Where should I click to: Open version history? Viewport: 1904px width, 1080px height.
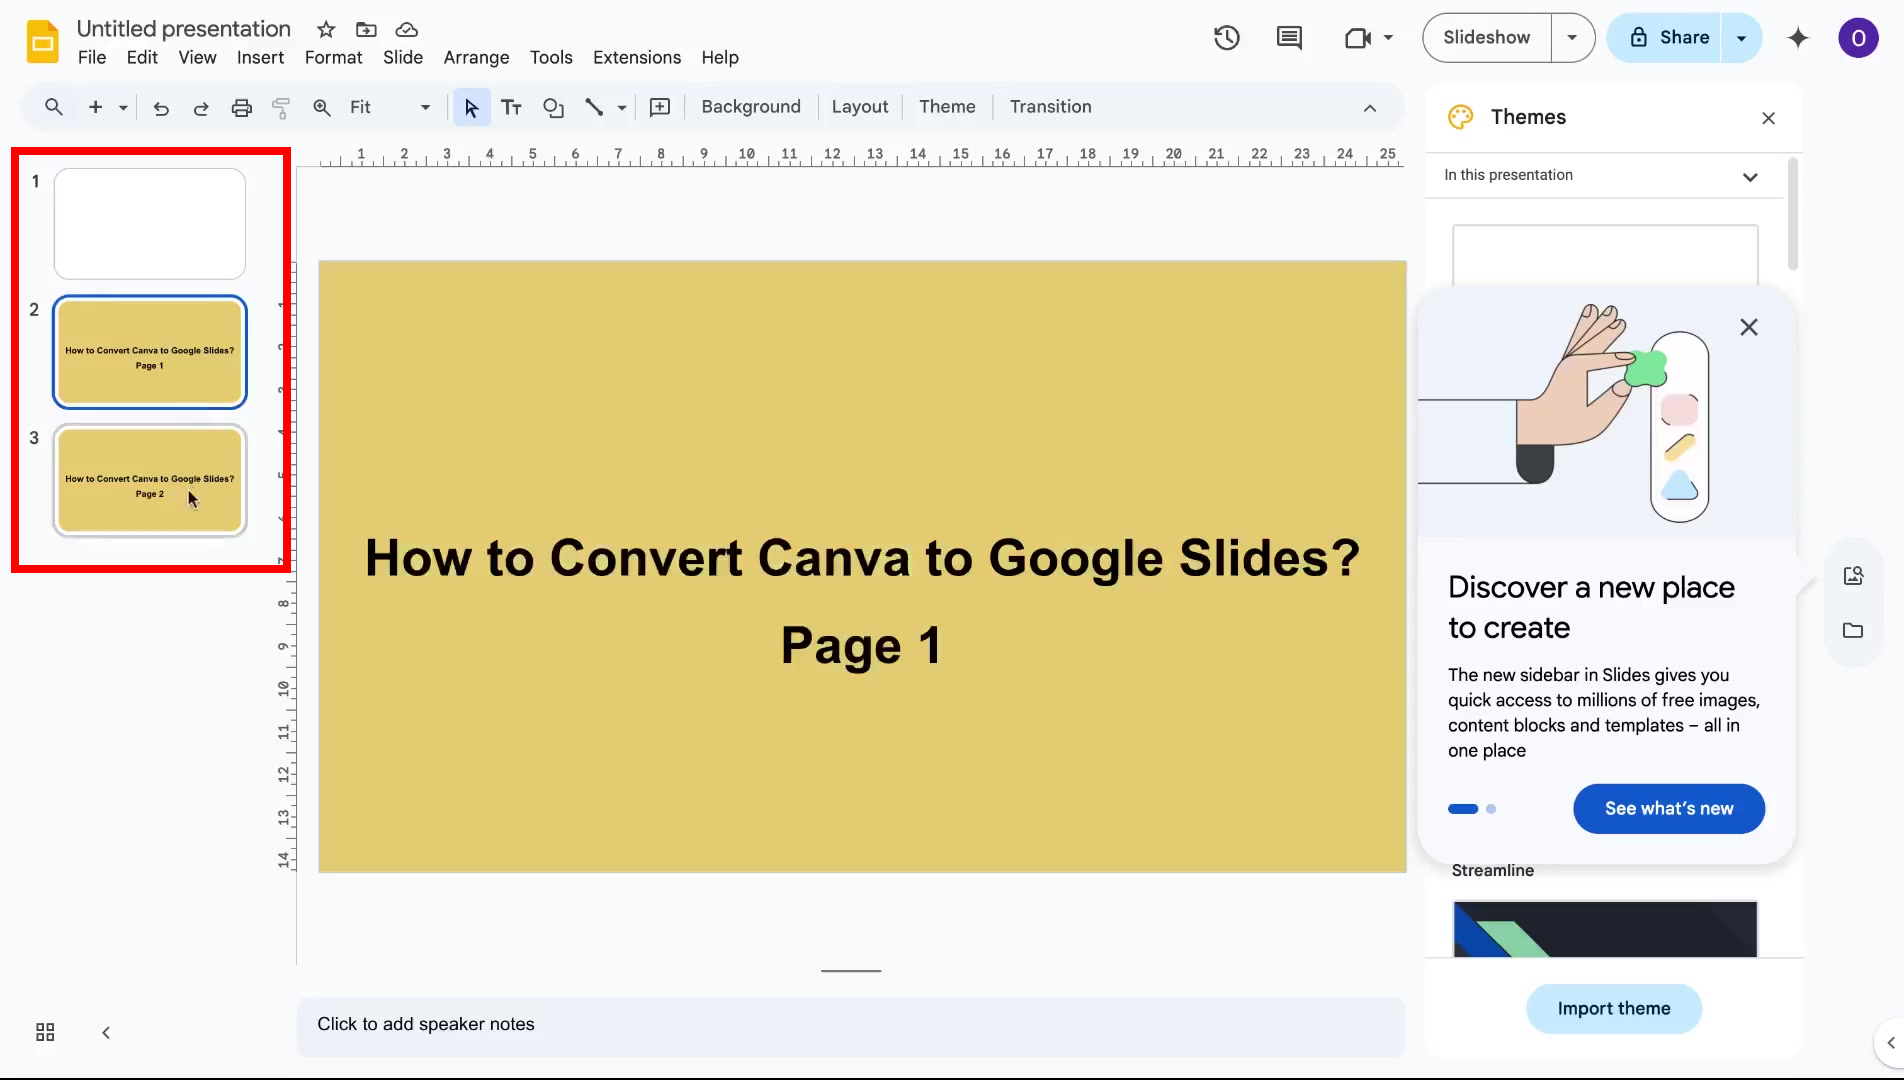pos(1226,37)
